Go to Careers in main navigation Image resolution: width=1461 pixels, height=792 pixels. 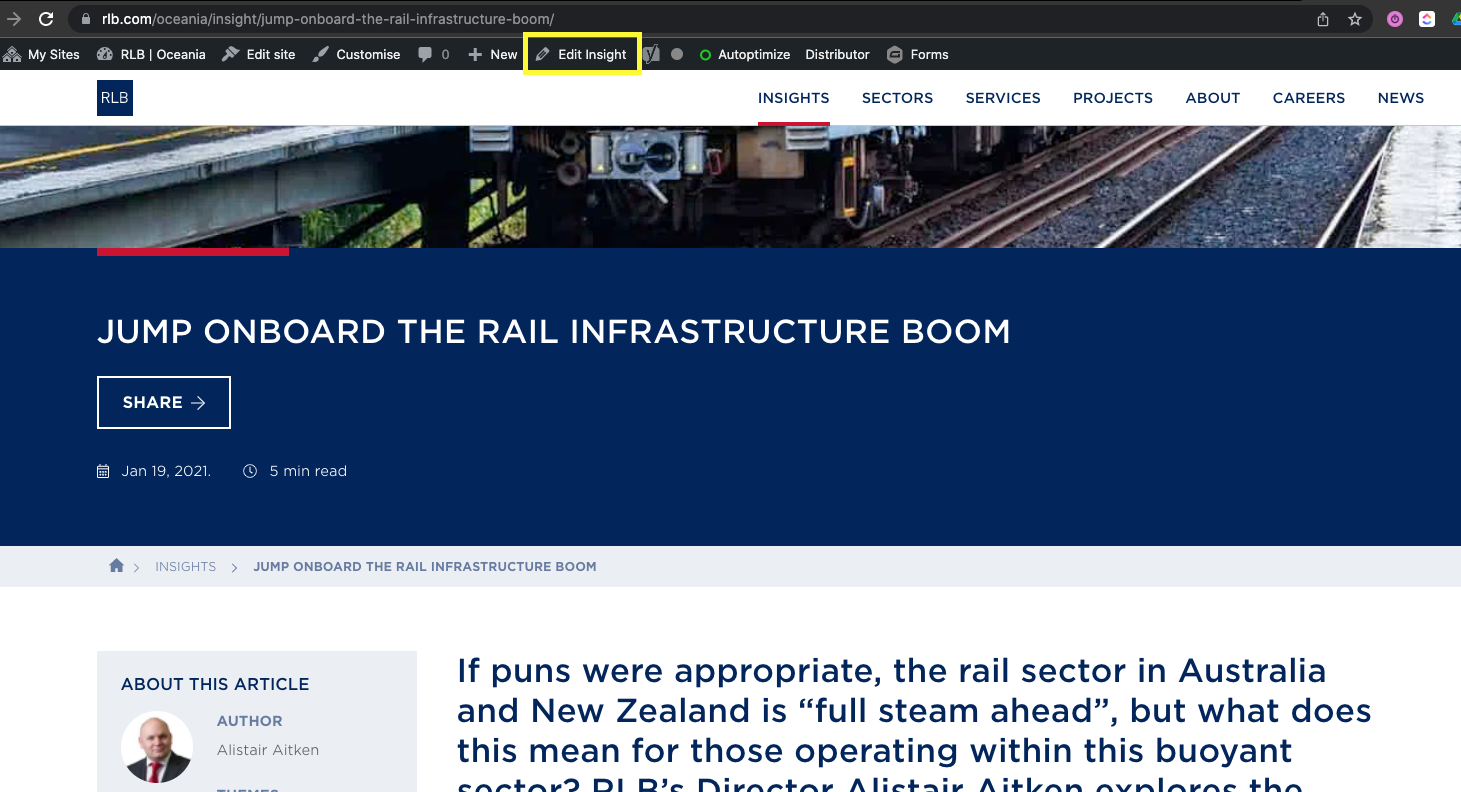pyautogui.click(x=1309, y=98)
